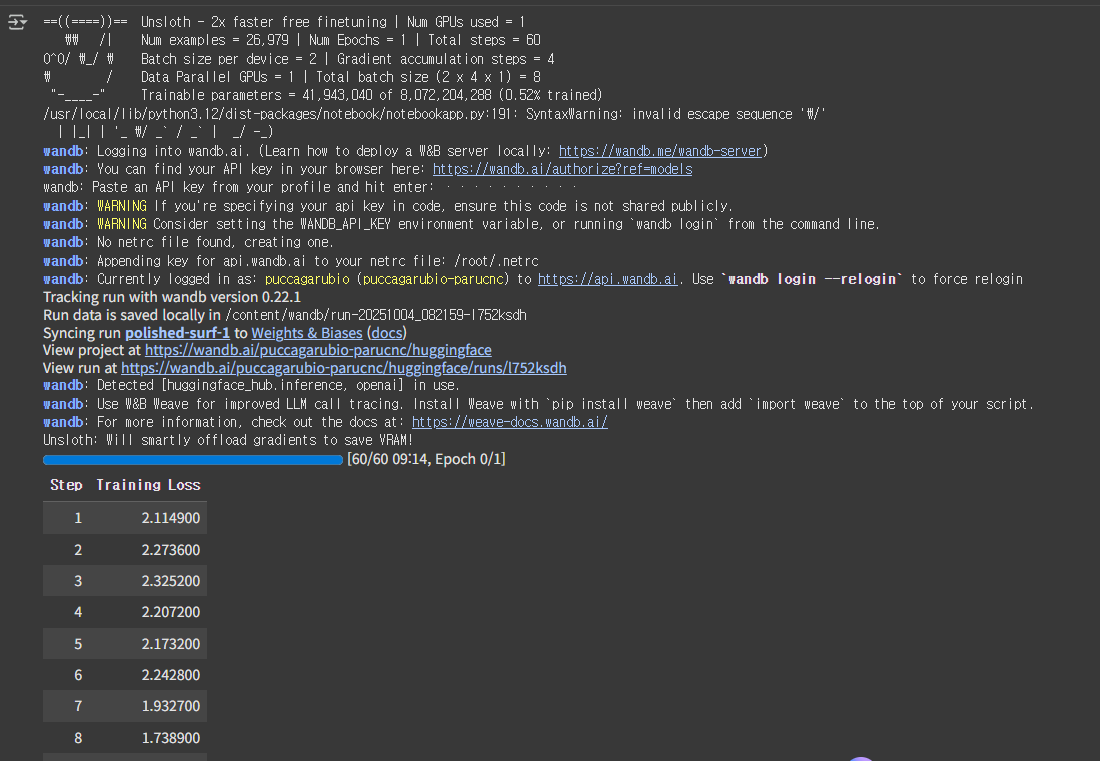Open the wandb.ai/authorize?ref=models link

[x=562, y=169]
